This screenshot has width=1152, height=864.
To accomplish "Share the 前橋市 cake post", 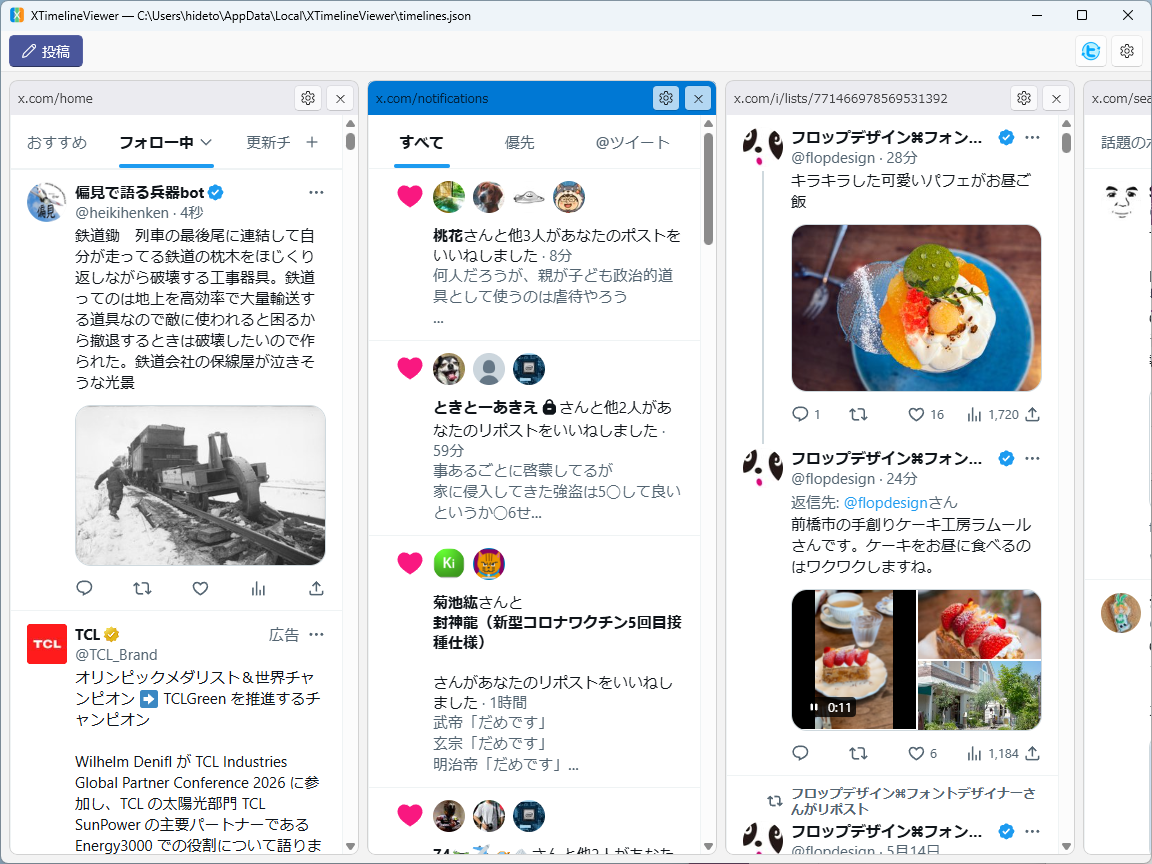I will point(1032,753).
